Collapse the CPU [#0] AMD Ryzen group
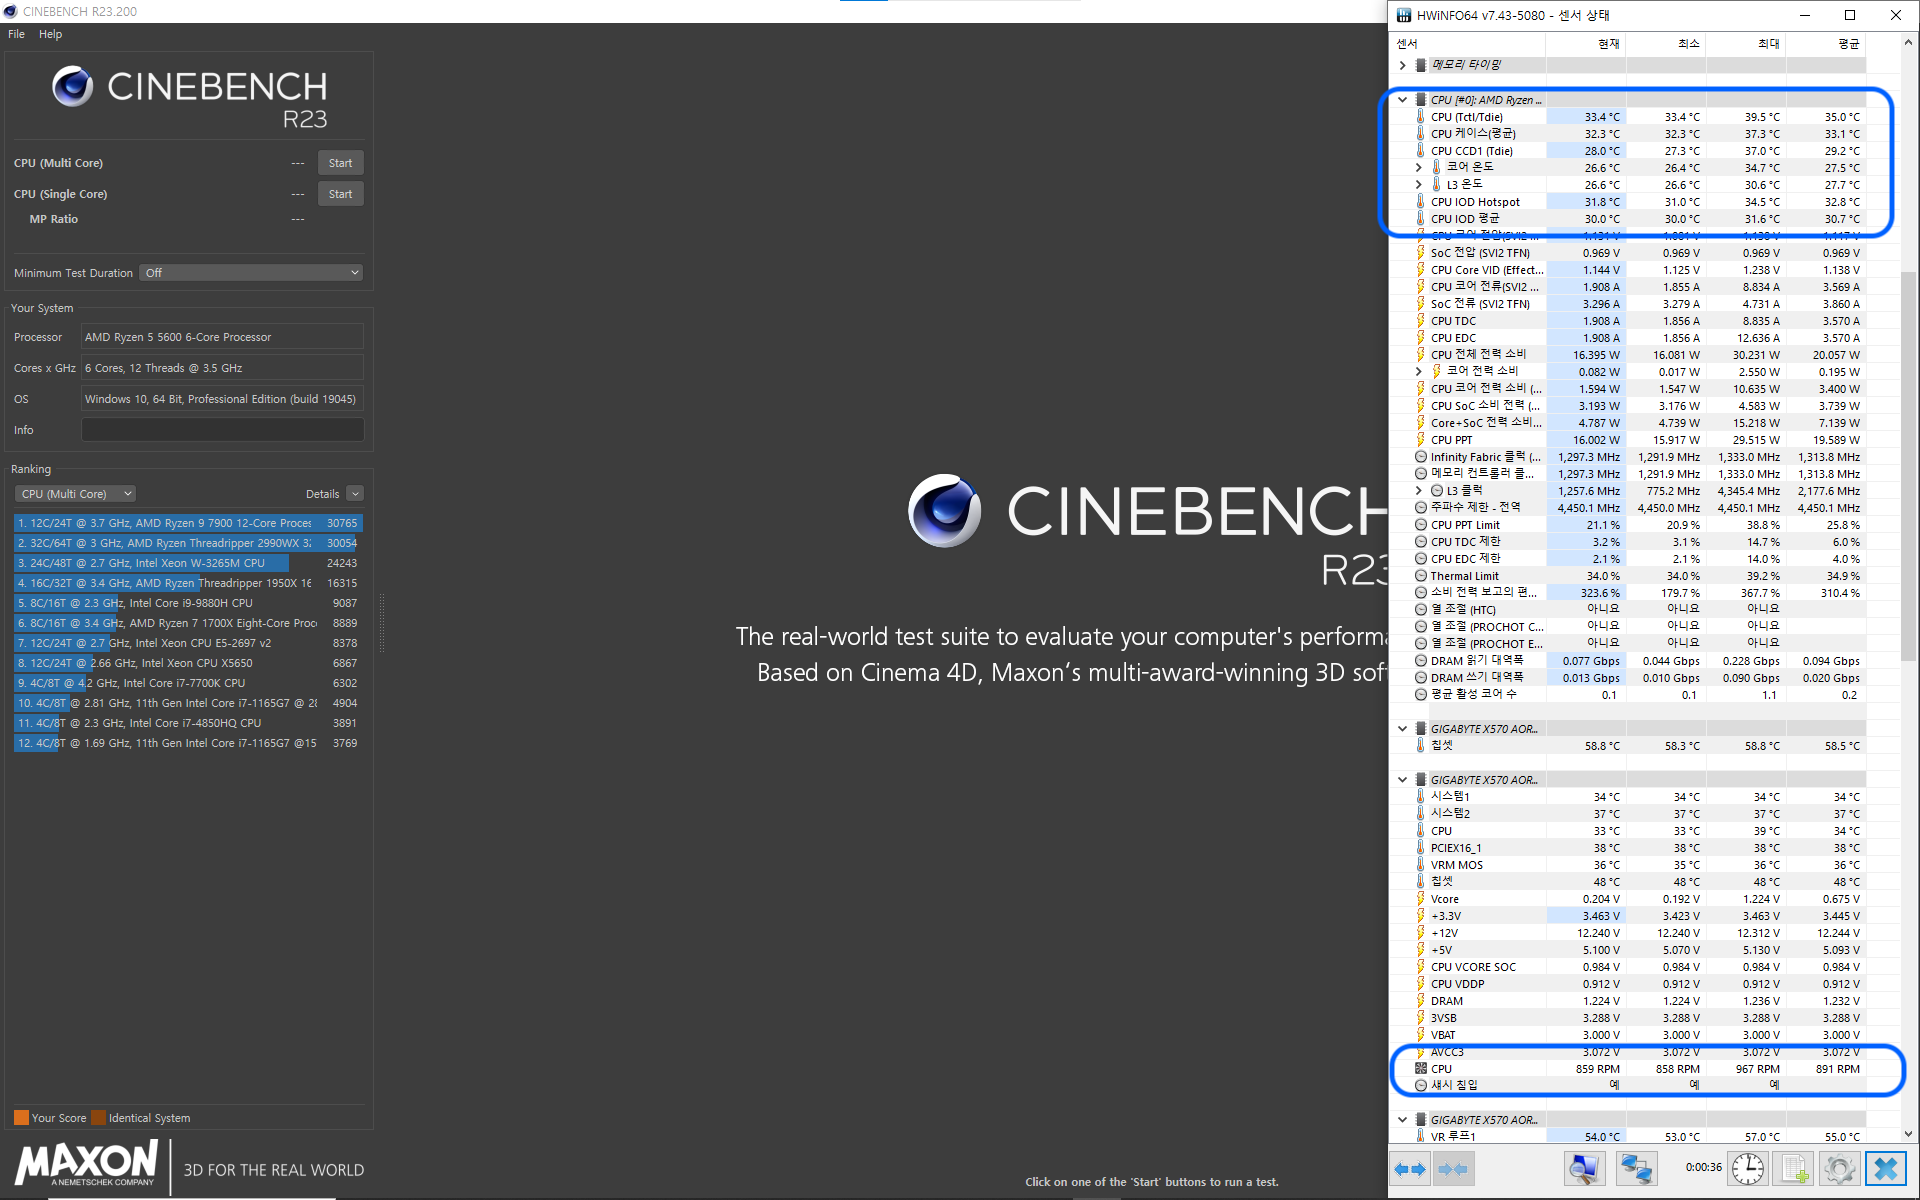This screenshot has width=1920, height=1200. tap(1402, 100)
